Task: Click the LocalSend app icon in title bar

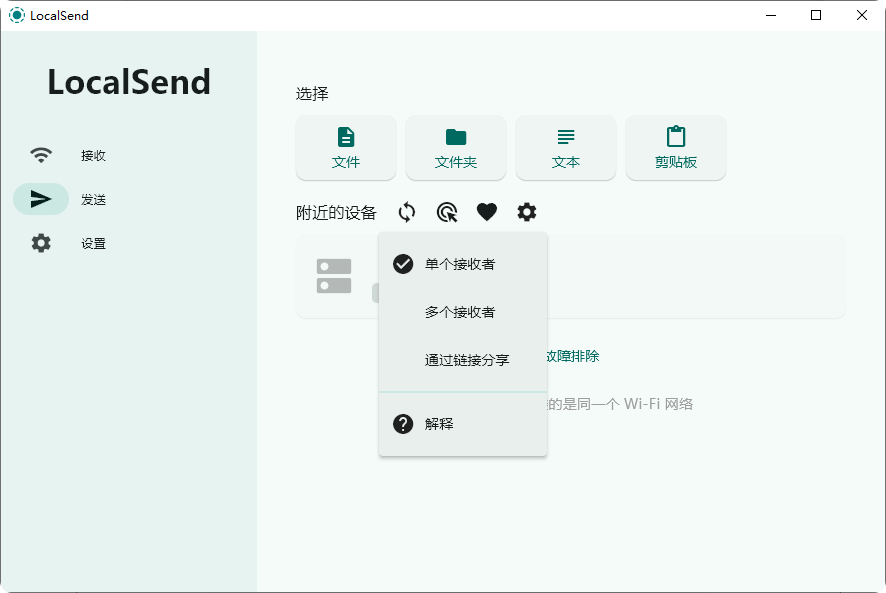Action: tap(17, 15)
